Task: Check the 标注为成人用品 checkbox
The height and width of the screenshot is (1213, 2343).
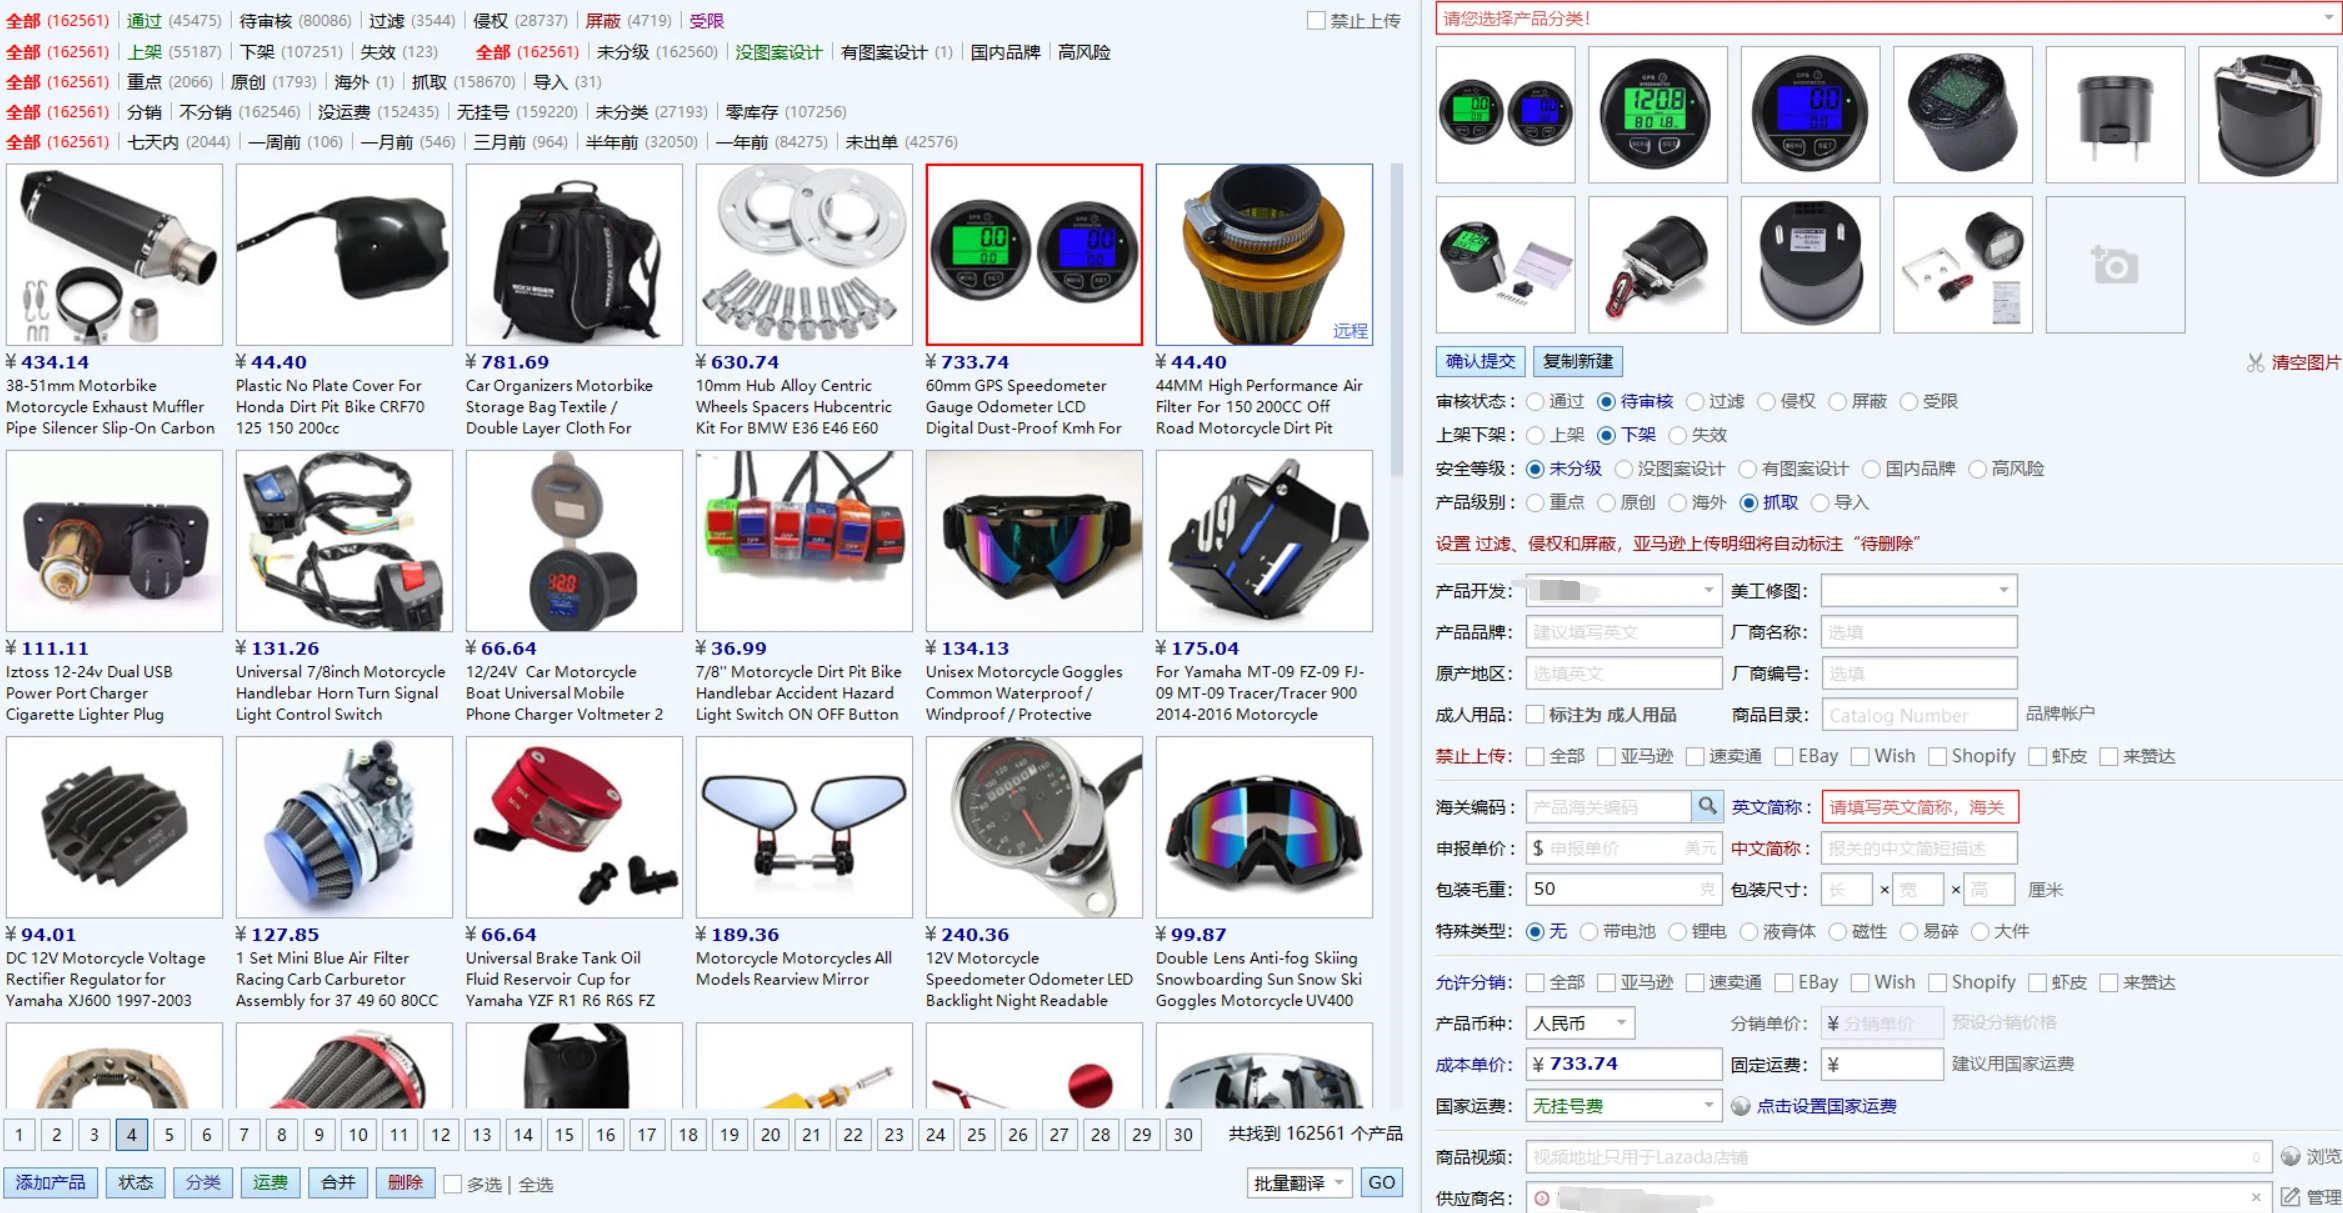Action: pyautogui.click(x=1535, y=715)
